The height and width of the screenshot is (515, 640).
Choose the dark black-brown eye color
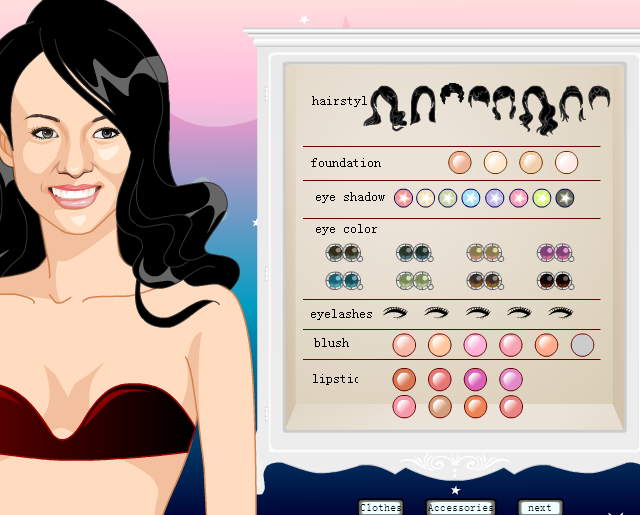pyautogui.click(x=555, y=281)
